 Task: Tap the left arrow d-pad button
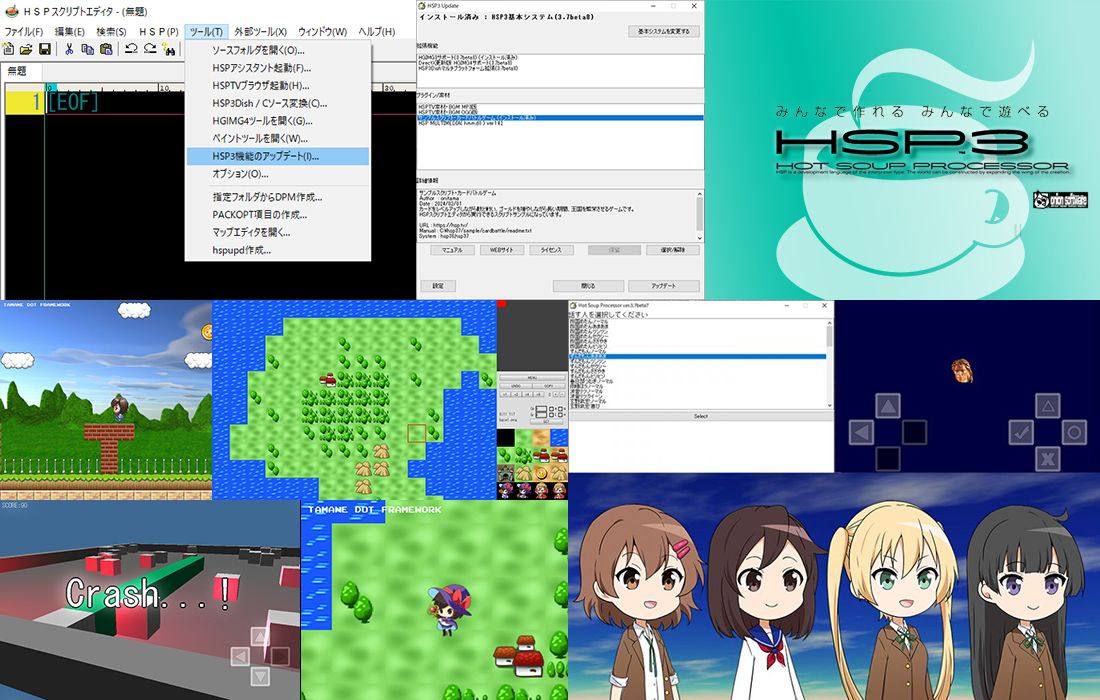(861, 433)
